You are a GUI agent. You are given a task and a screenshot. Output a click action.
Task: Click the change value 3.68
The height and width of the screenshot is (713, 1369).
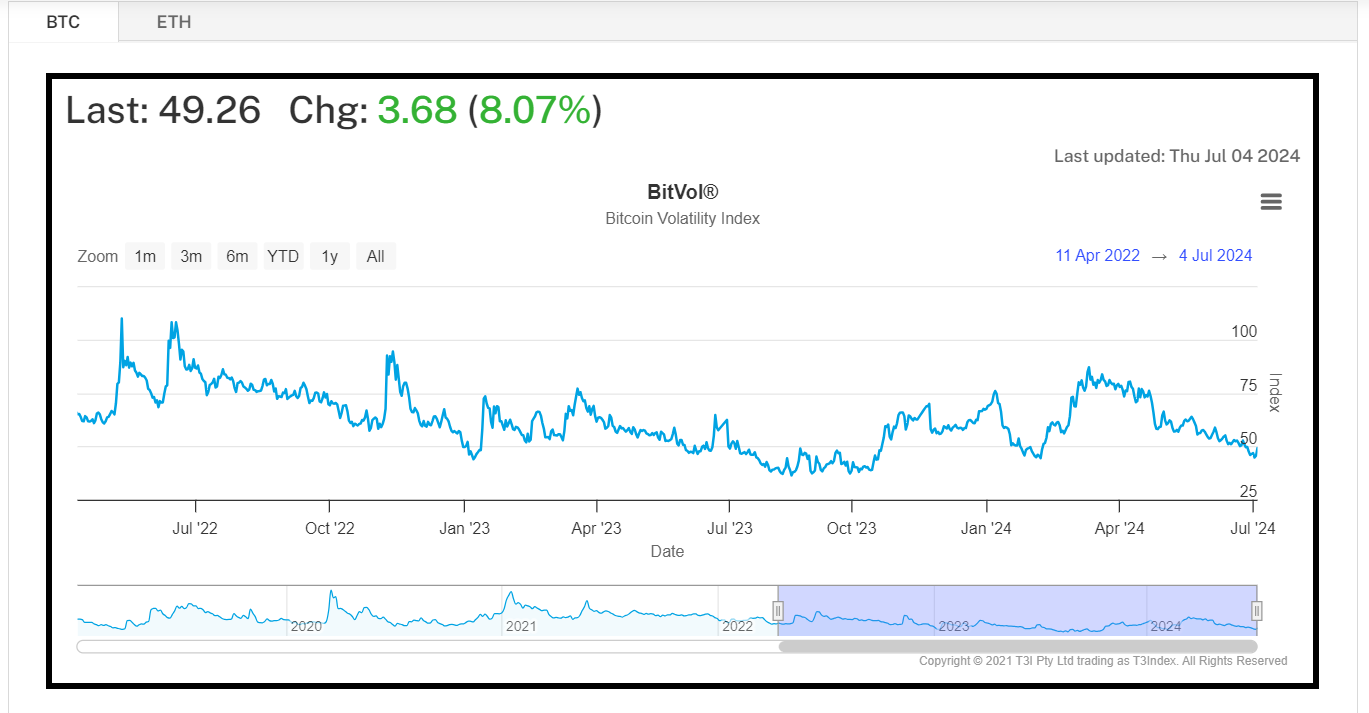pyautogui.click(x=417, y=110)
